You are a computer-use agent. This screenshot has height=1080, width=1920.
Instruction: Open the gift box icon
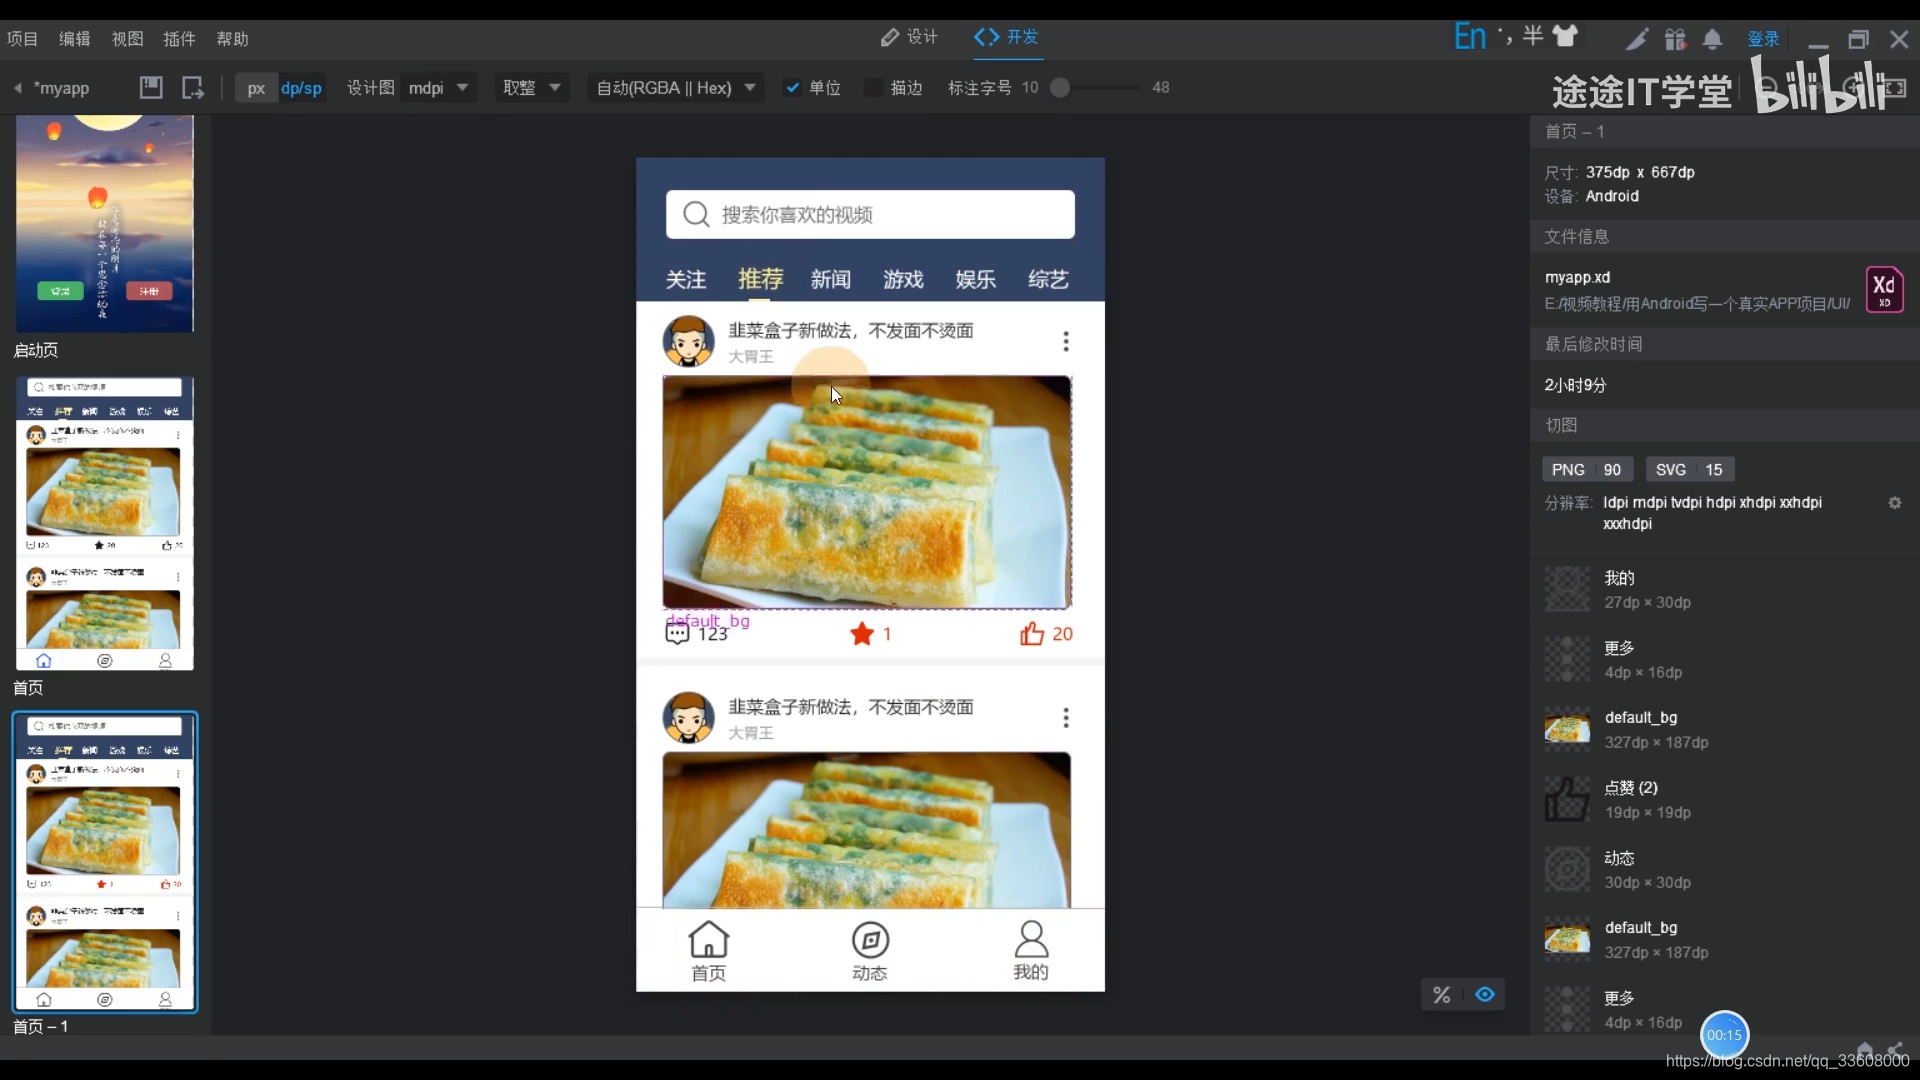tap(1675, 39)
